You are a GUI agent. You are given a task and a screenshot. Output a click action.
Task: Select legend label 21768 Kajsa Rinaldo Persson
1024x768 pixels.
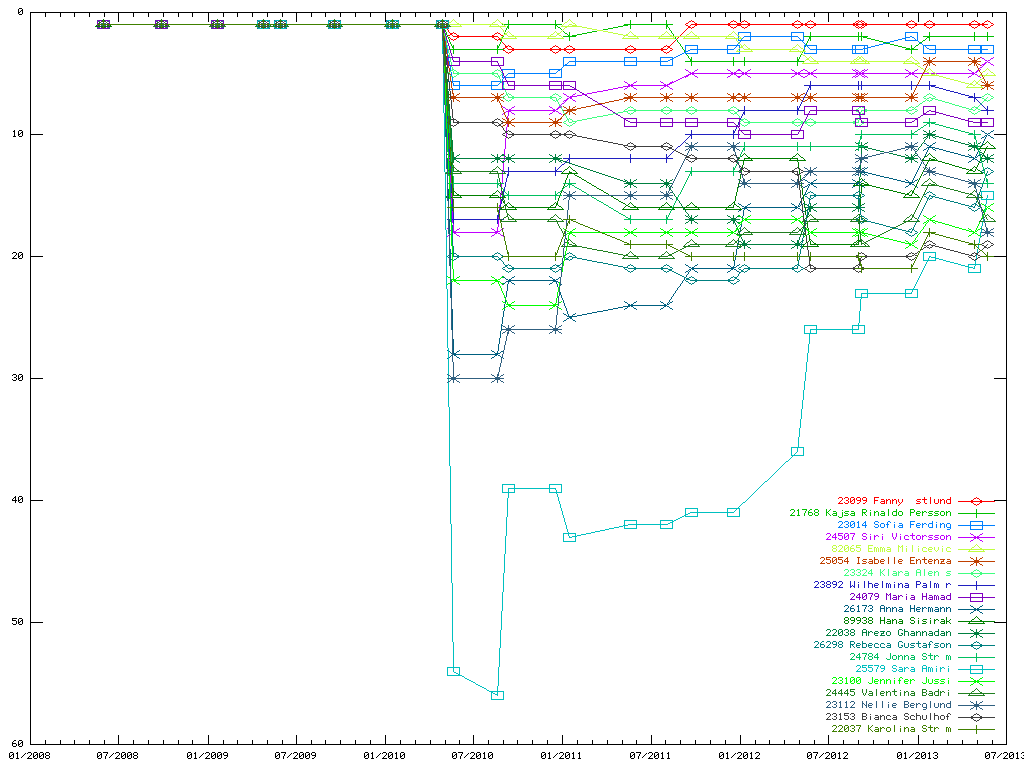(870, 513)
